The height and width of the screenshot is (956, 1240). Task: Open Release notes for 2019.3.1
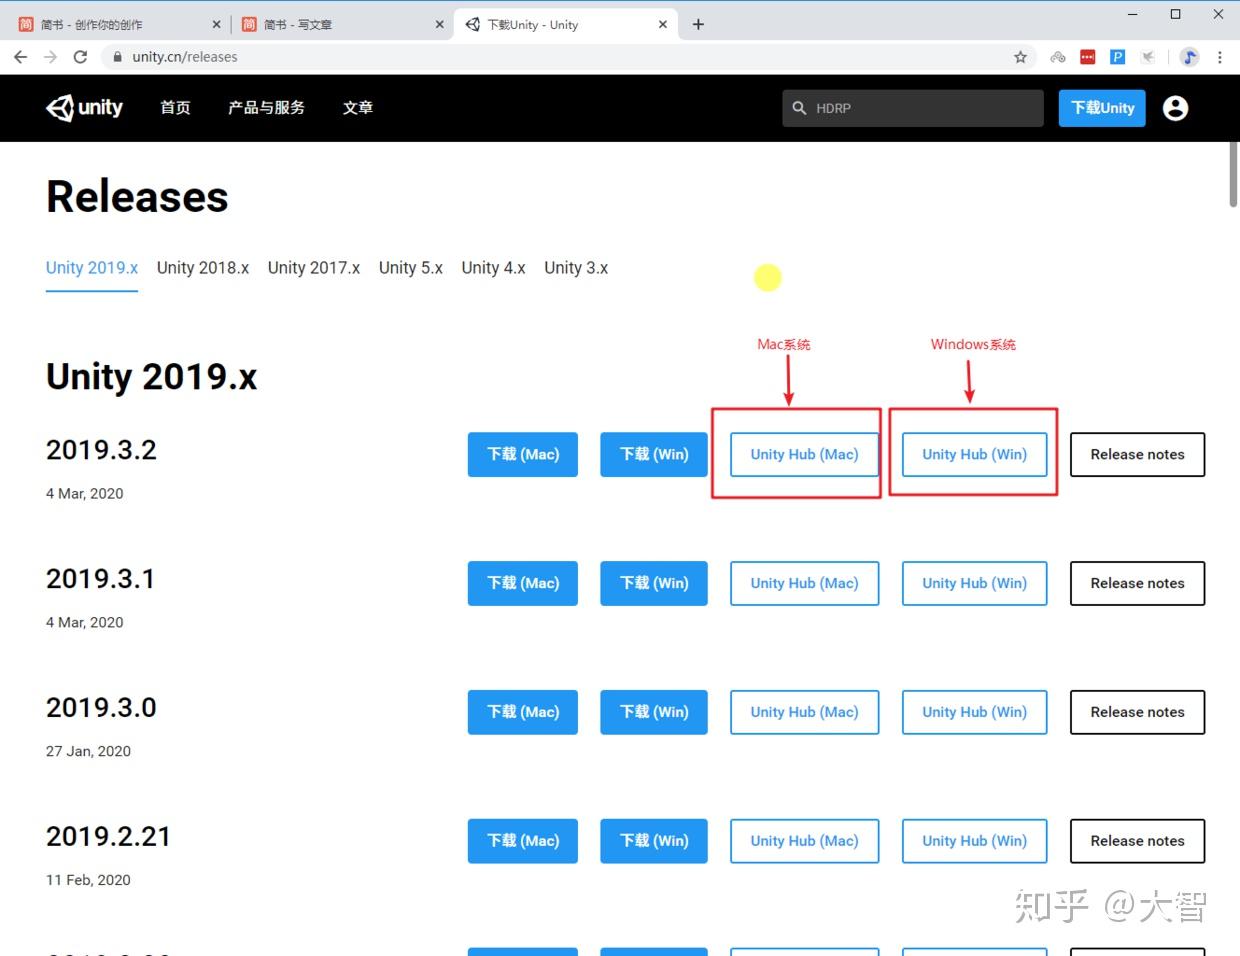(1137, 583)
